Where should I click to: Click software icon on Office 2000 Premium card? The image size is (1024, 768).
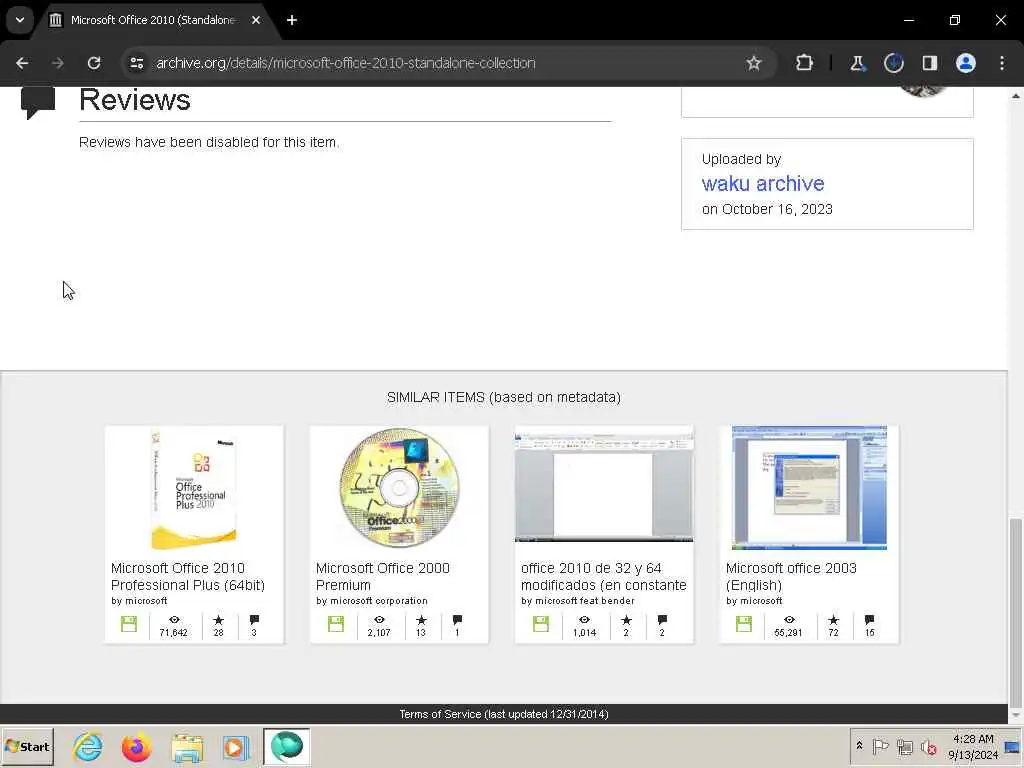coord(336,624)
